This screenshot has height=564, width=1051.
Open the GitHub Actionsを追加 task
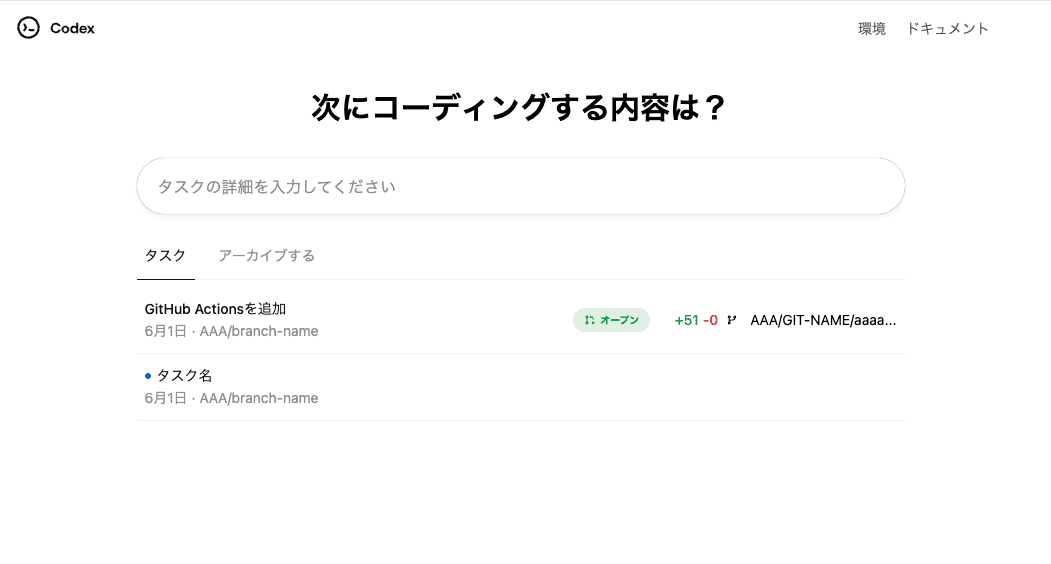tap(215, 309)
